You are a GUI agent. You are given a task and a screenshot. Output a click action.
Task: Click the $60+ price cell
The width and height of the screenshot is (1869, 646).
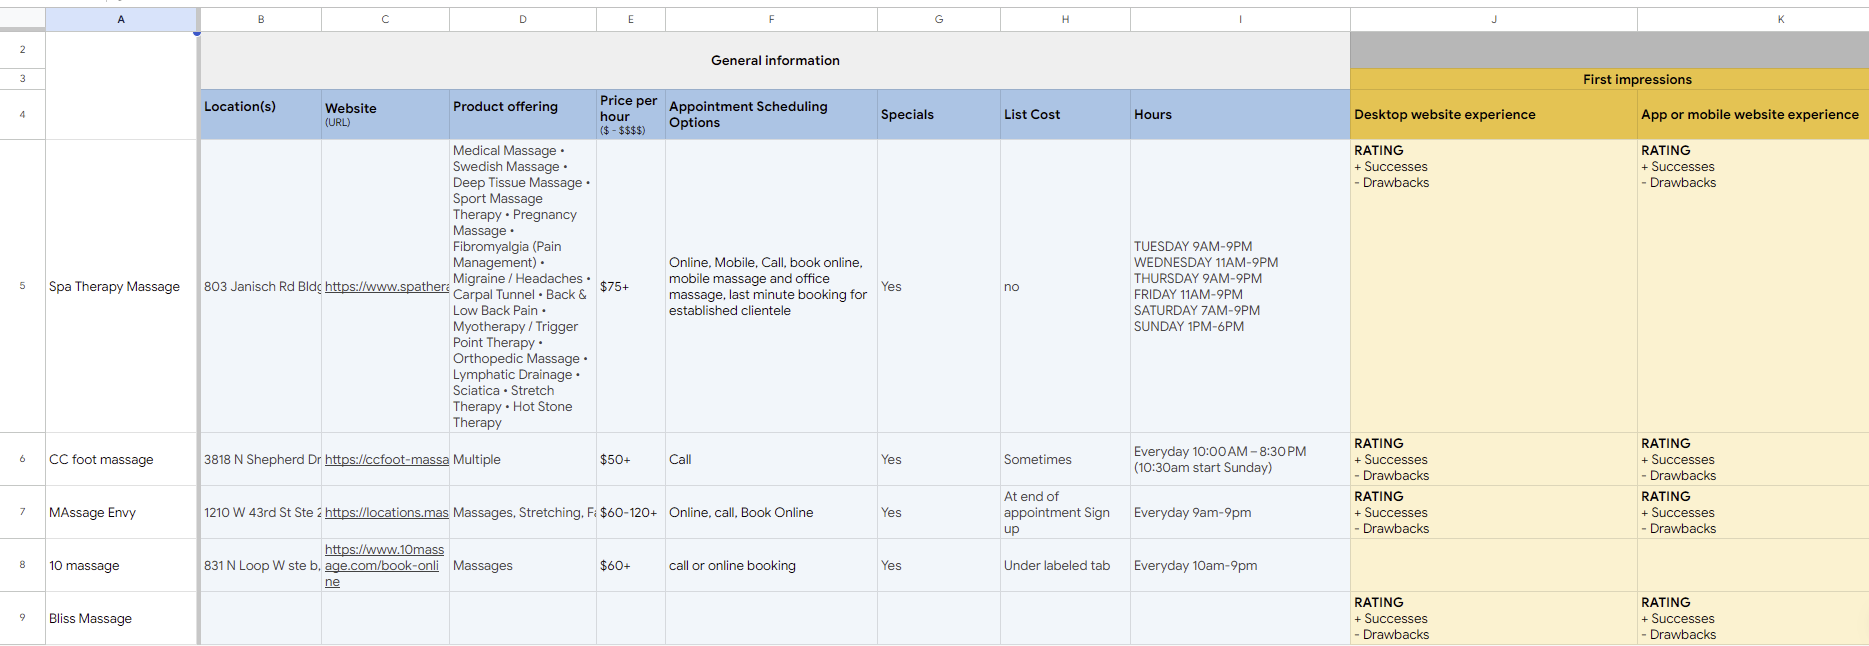(631, 565)
